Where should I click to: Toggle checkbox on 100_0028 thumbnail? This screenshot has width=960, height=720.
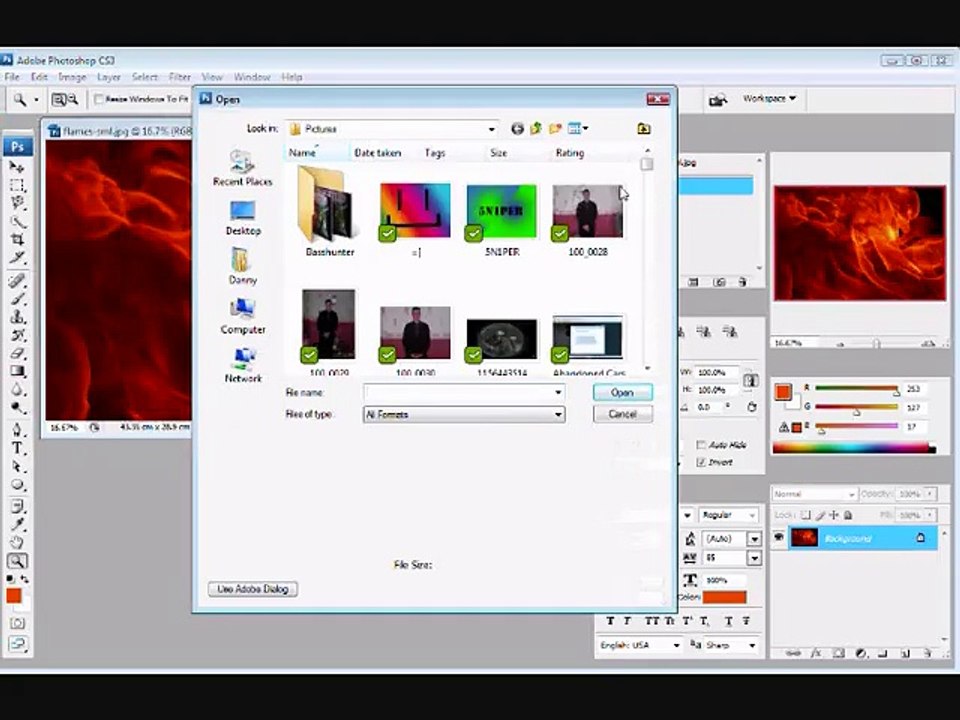pos(560,233)
